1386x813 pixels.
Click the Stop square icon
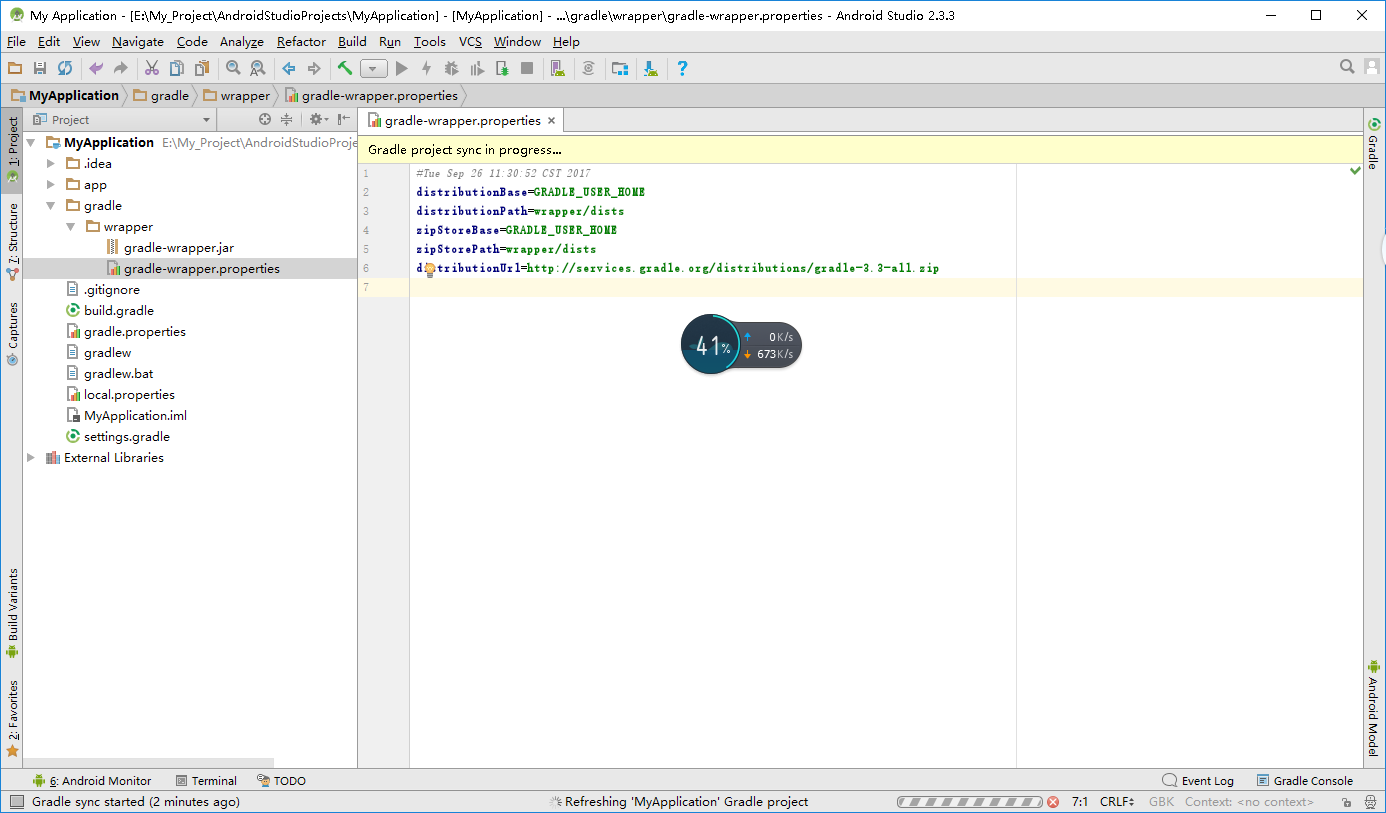(x=527, y=68)
